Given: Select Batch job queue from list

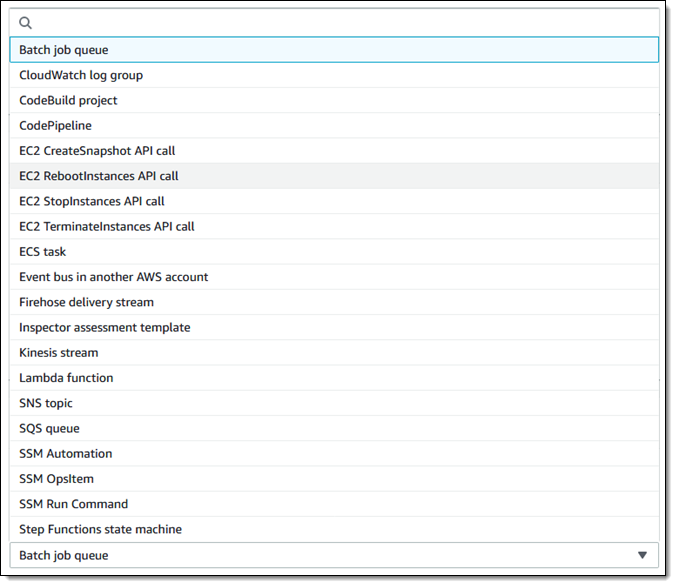Looking at the screenshot, I should coord(64,50).
